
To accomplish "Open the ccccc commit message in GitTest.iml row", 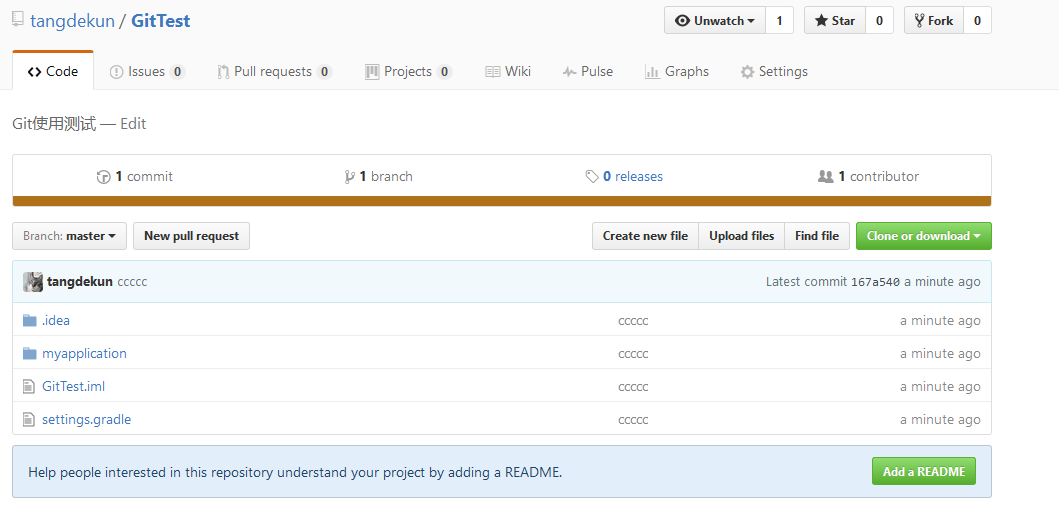I will [634, 387].
